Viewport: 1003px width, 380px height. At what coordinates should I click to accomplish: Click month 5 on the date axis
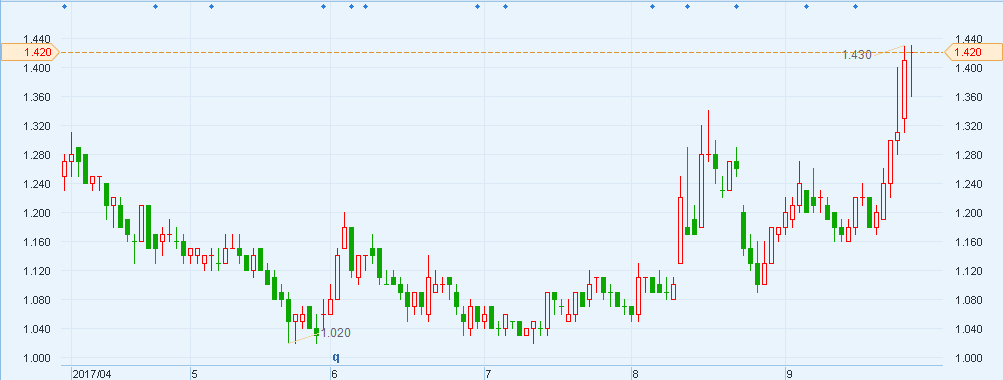(195, 374)
